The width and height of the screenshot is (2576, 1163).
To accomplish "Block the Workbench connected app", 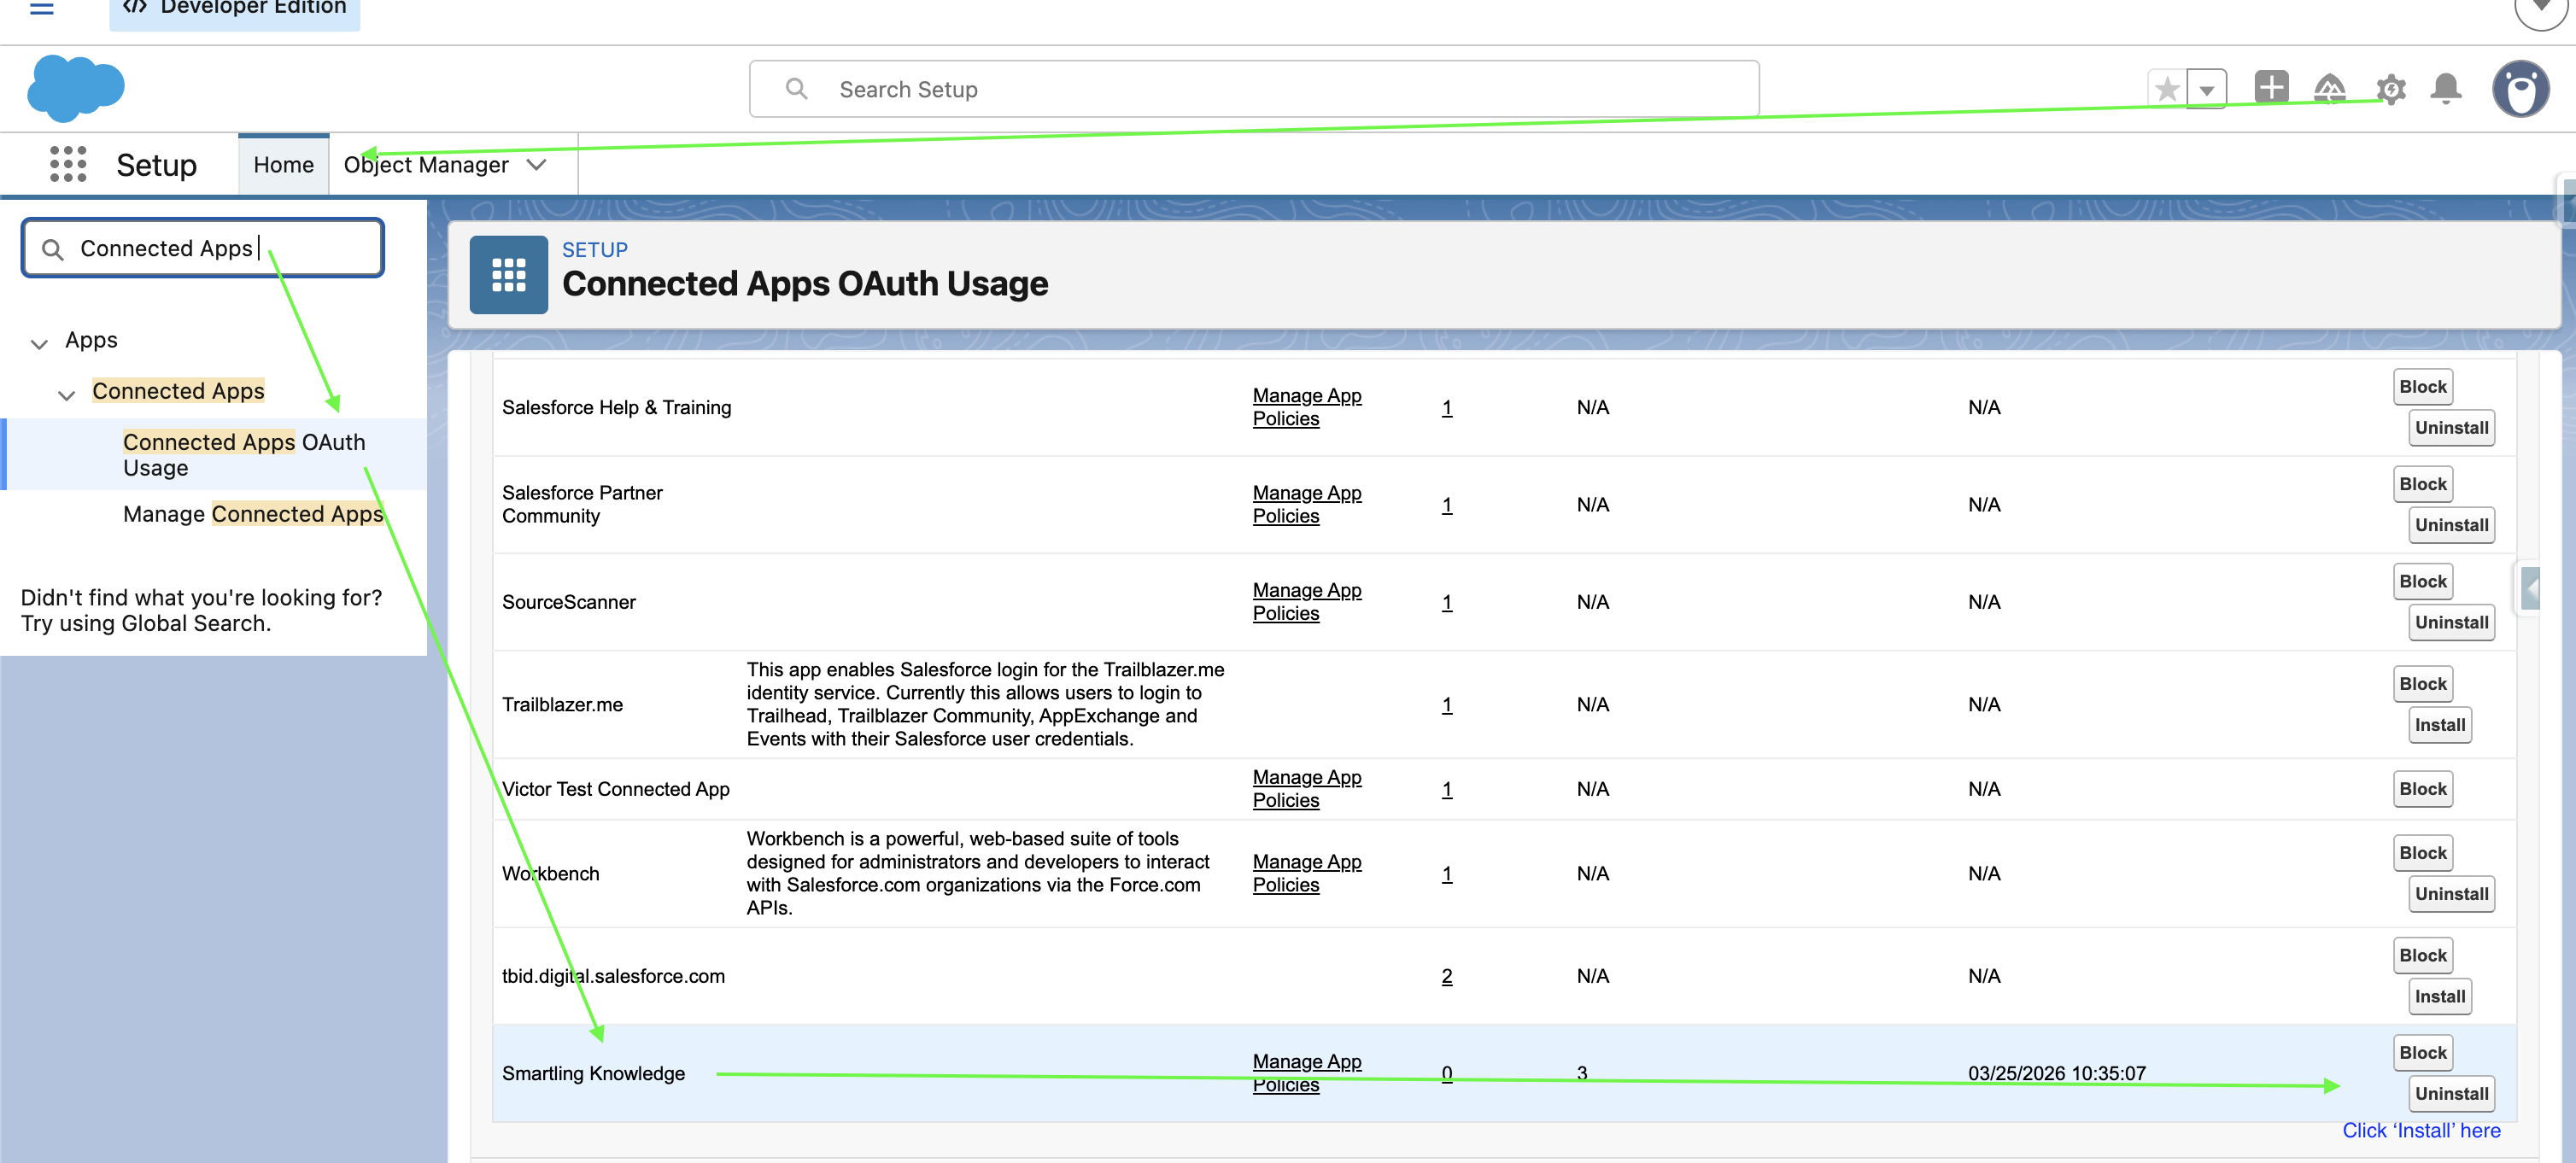I will (2422, 853).
